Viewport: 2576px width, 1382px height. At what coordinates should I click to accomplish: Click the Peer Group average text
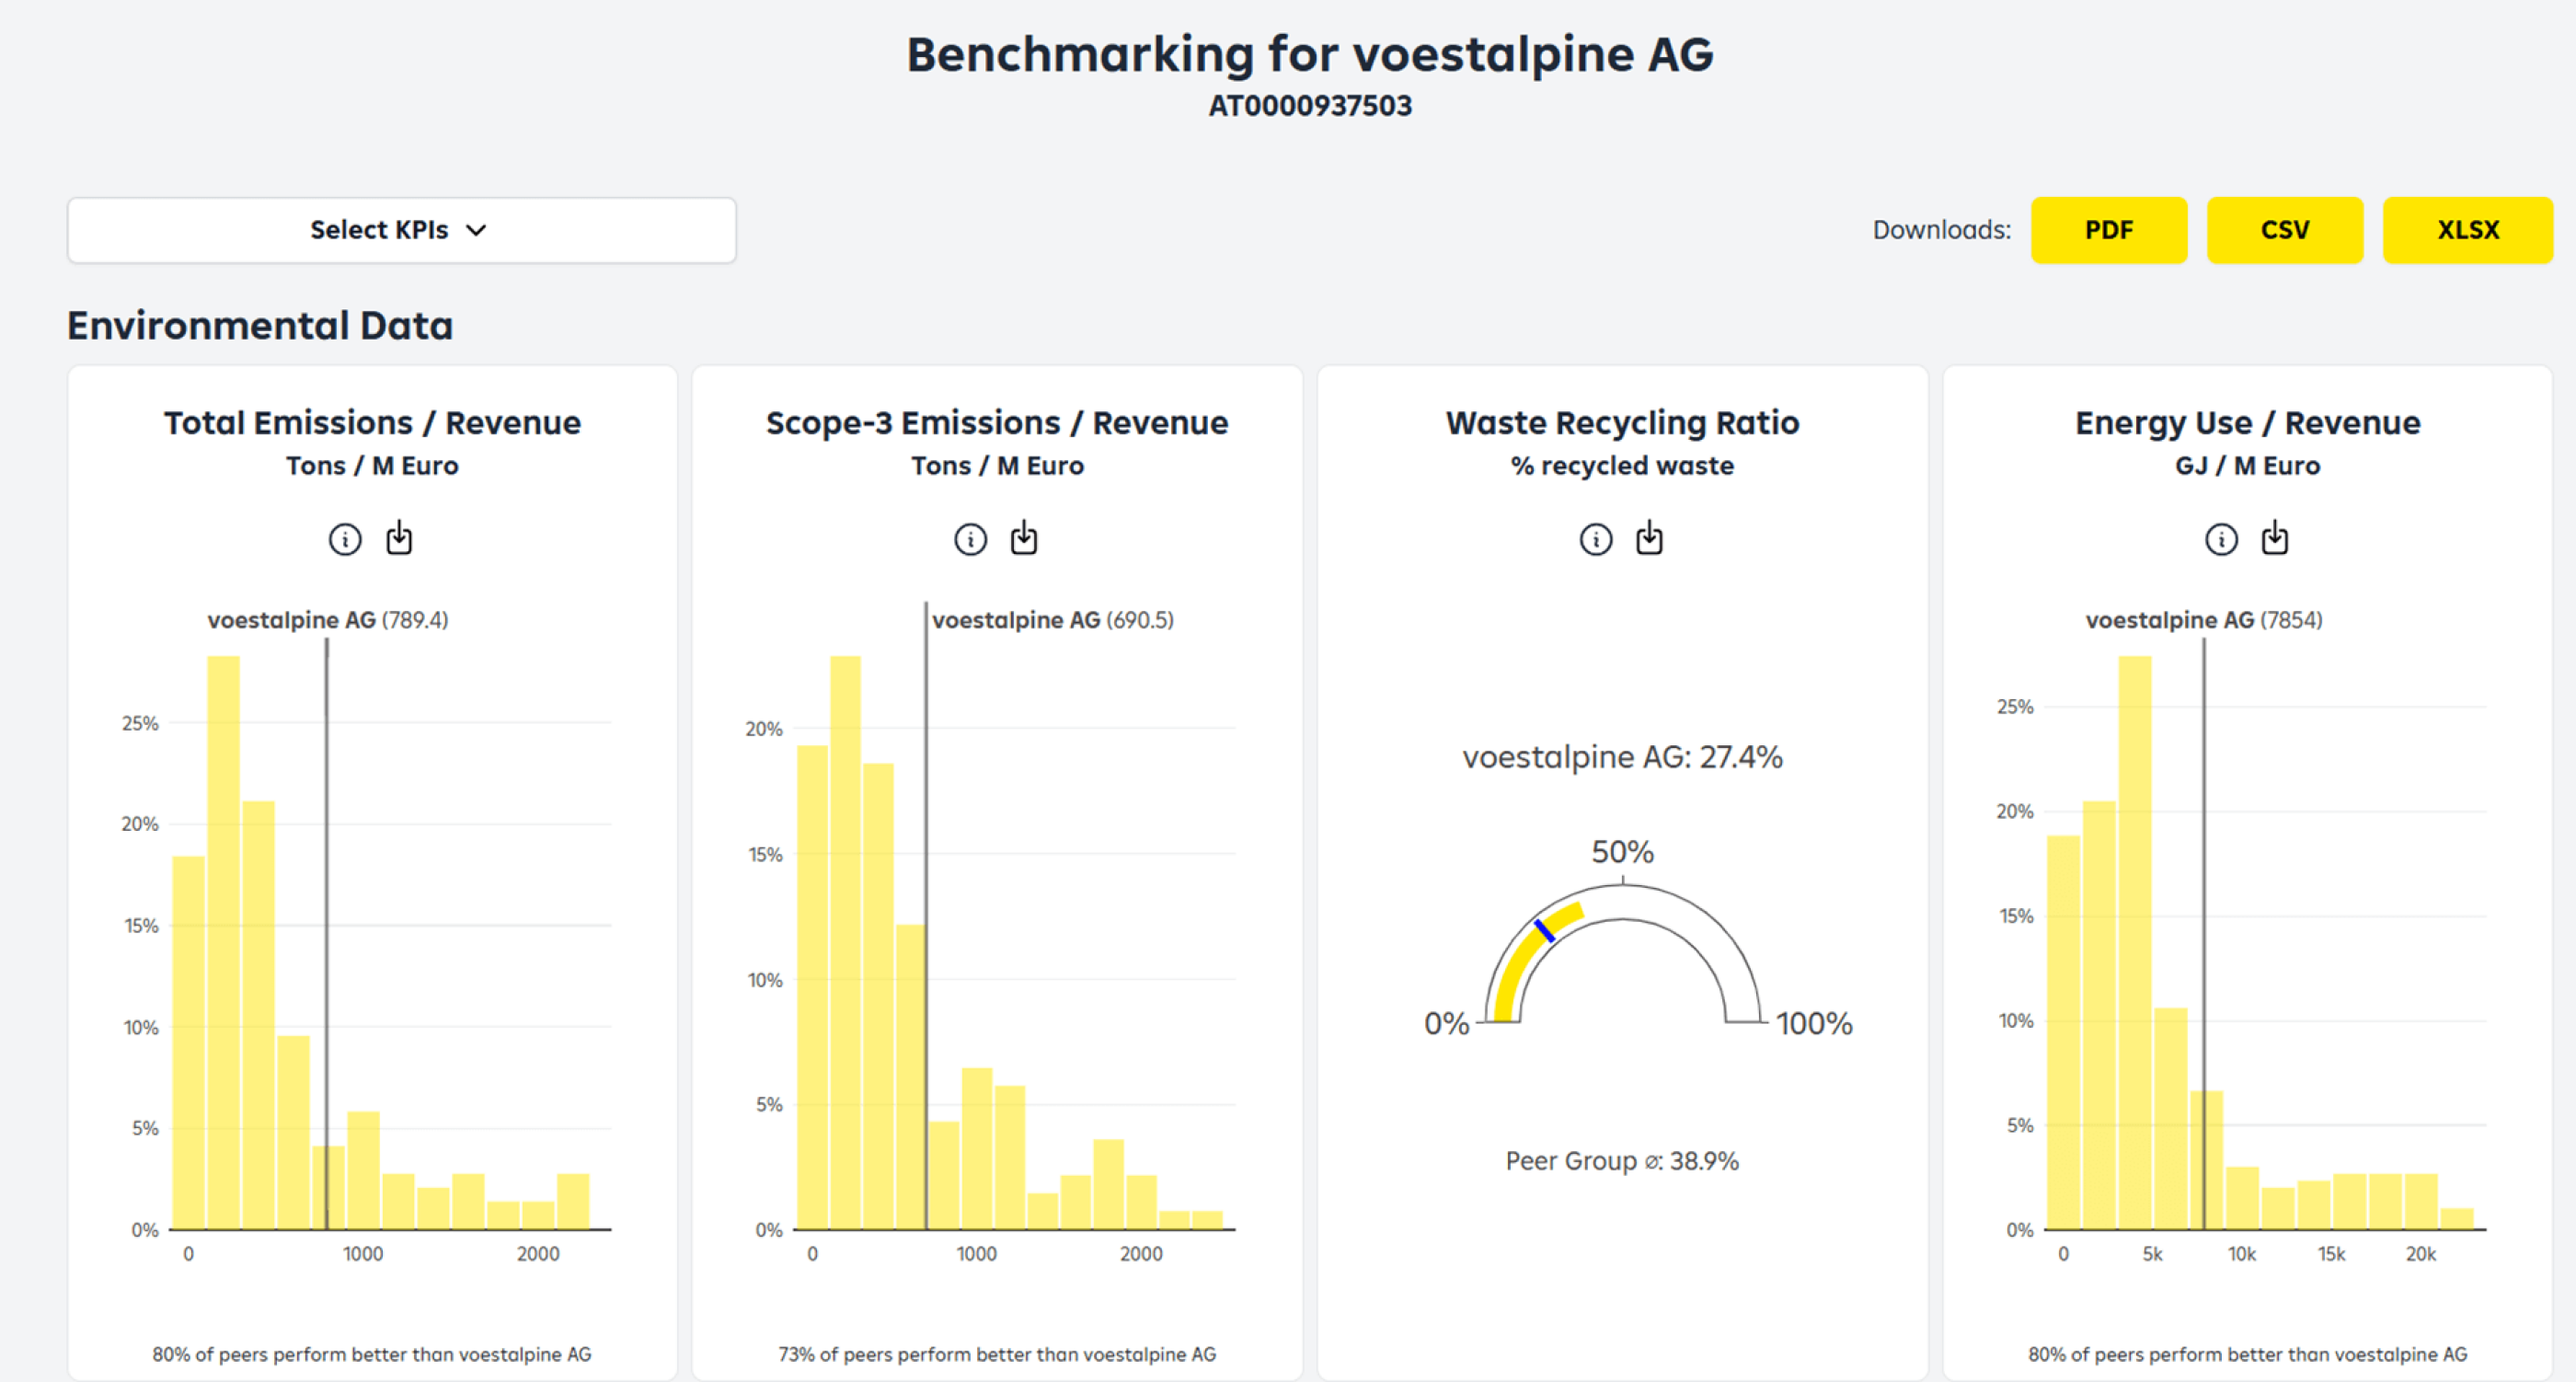1622,1160
